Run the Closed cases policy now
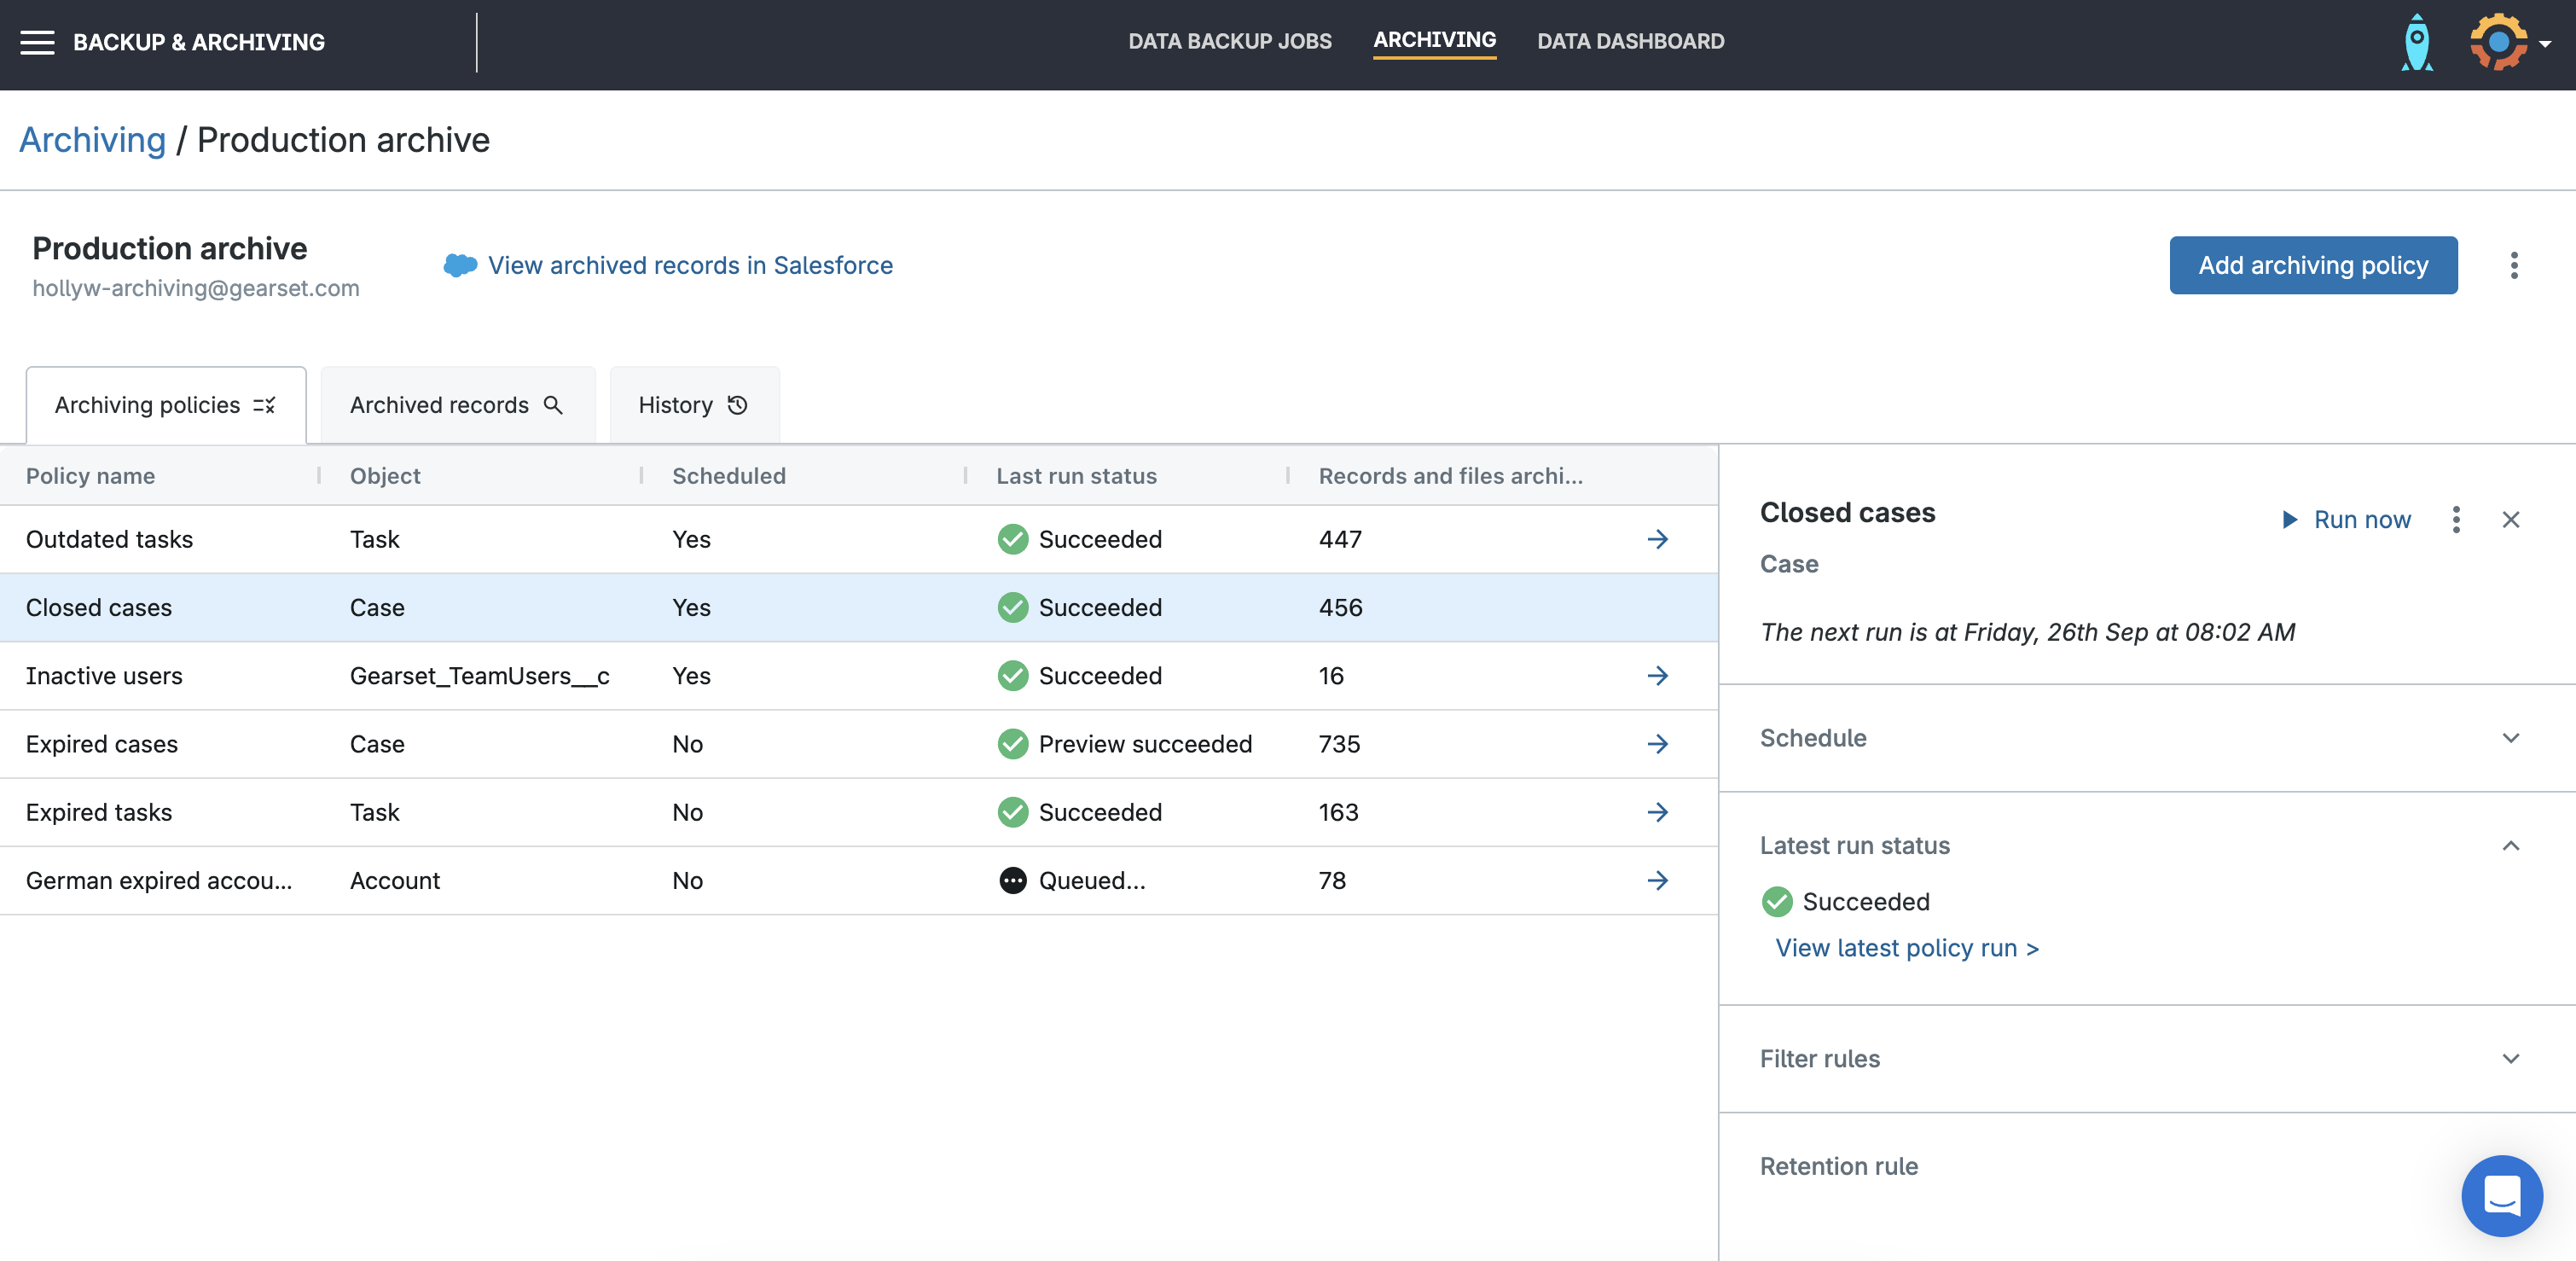 [x=2346, y=519]
